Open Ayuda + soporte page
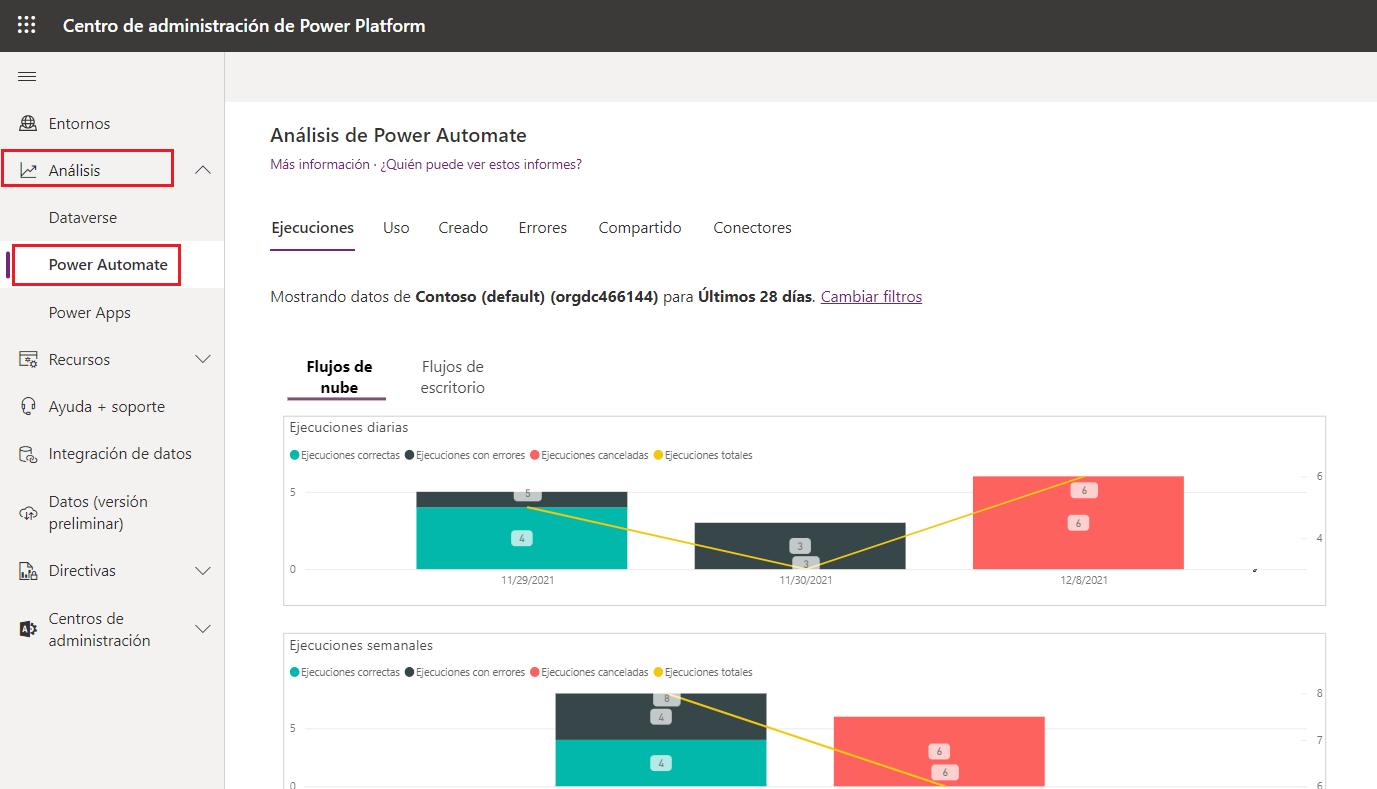Screen dimensions: 1377x789 click(112, 407)
